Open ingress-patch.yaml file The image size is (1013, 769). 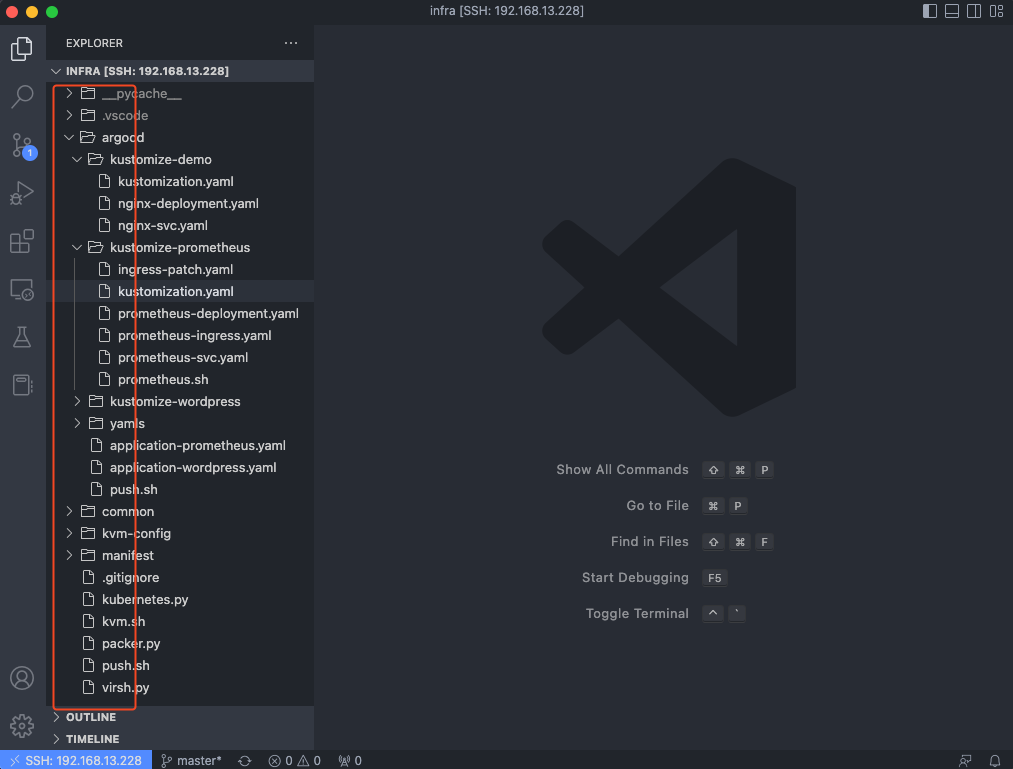[x=180, y=269]
